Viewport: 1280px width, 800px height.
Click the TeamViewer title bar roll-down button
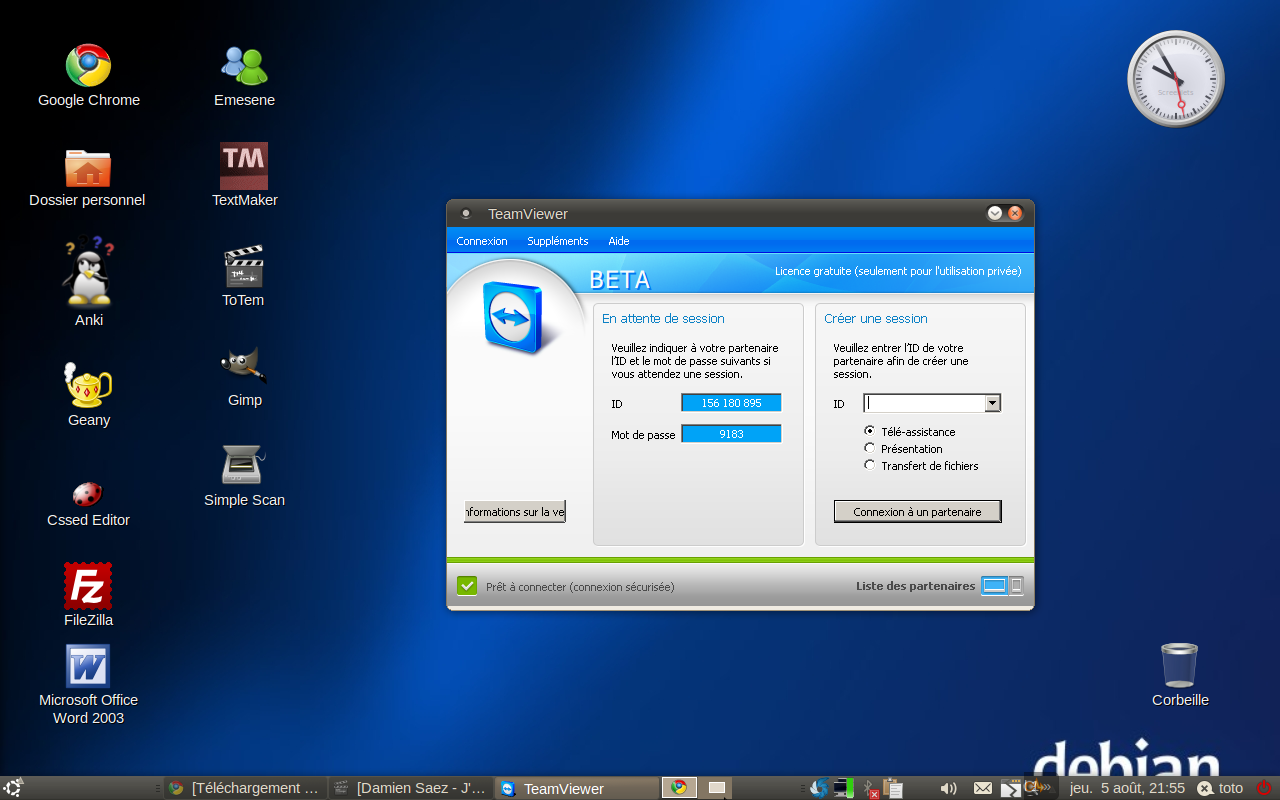[995, 213]
